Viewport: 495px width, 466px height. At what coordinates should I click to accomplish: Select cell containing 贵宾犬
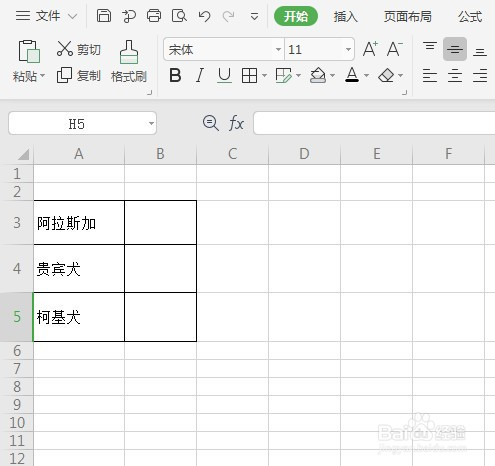[79, 269]
